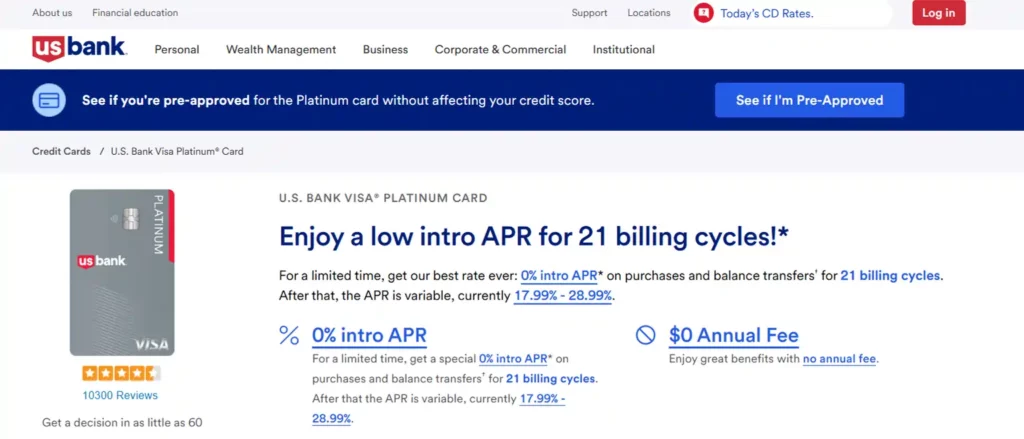Select the Institutional navigation item
The height and width of the screenshot is (439, 1024).
(623, 49)
